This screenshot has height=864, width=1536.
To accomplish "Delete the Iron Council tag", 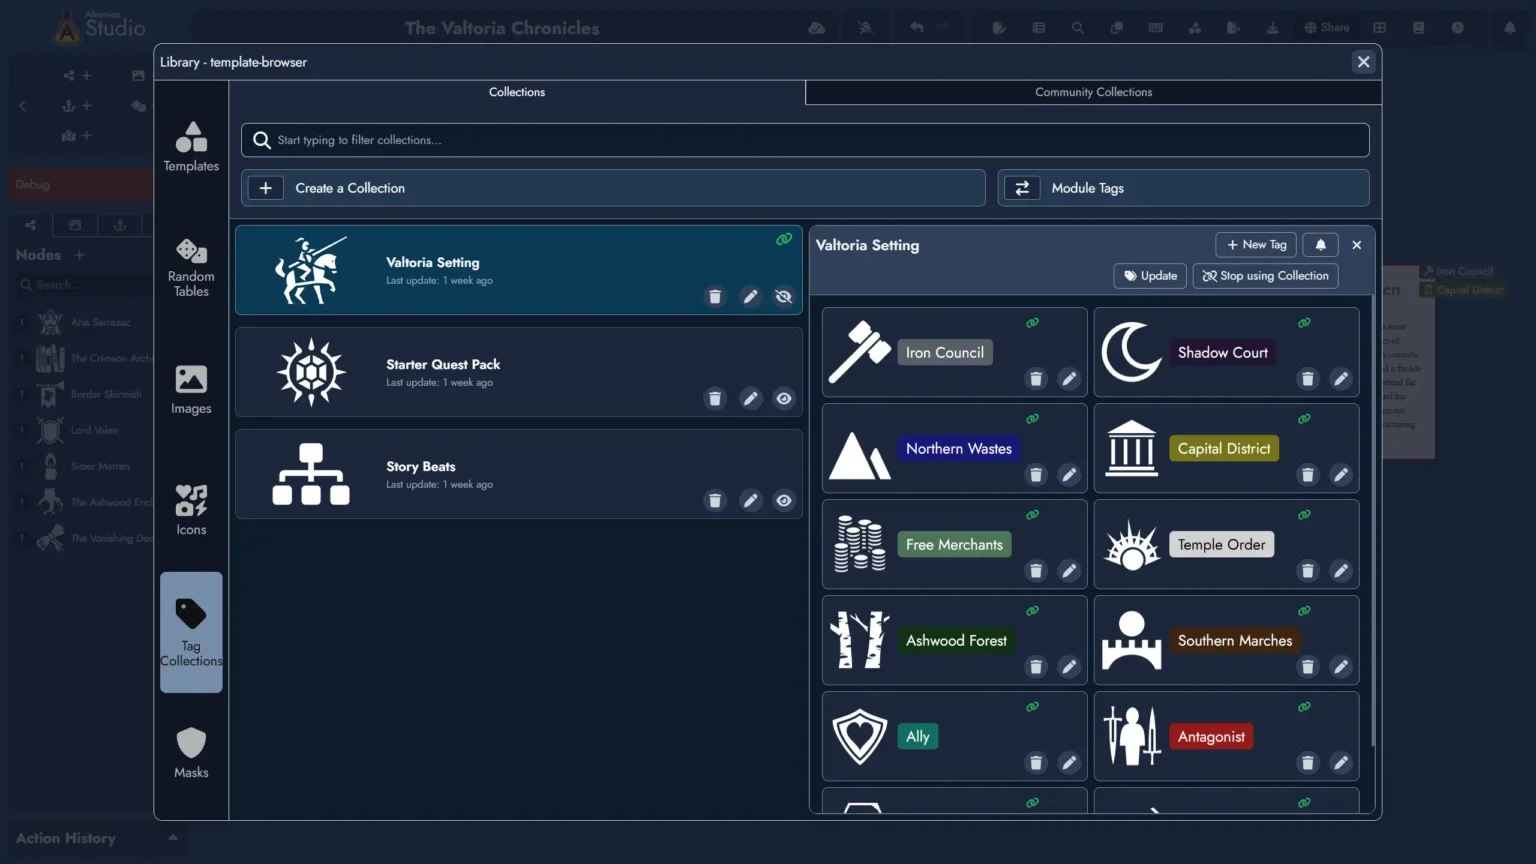I will [1036, 379].
